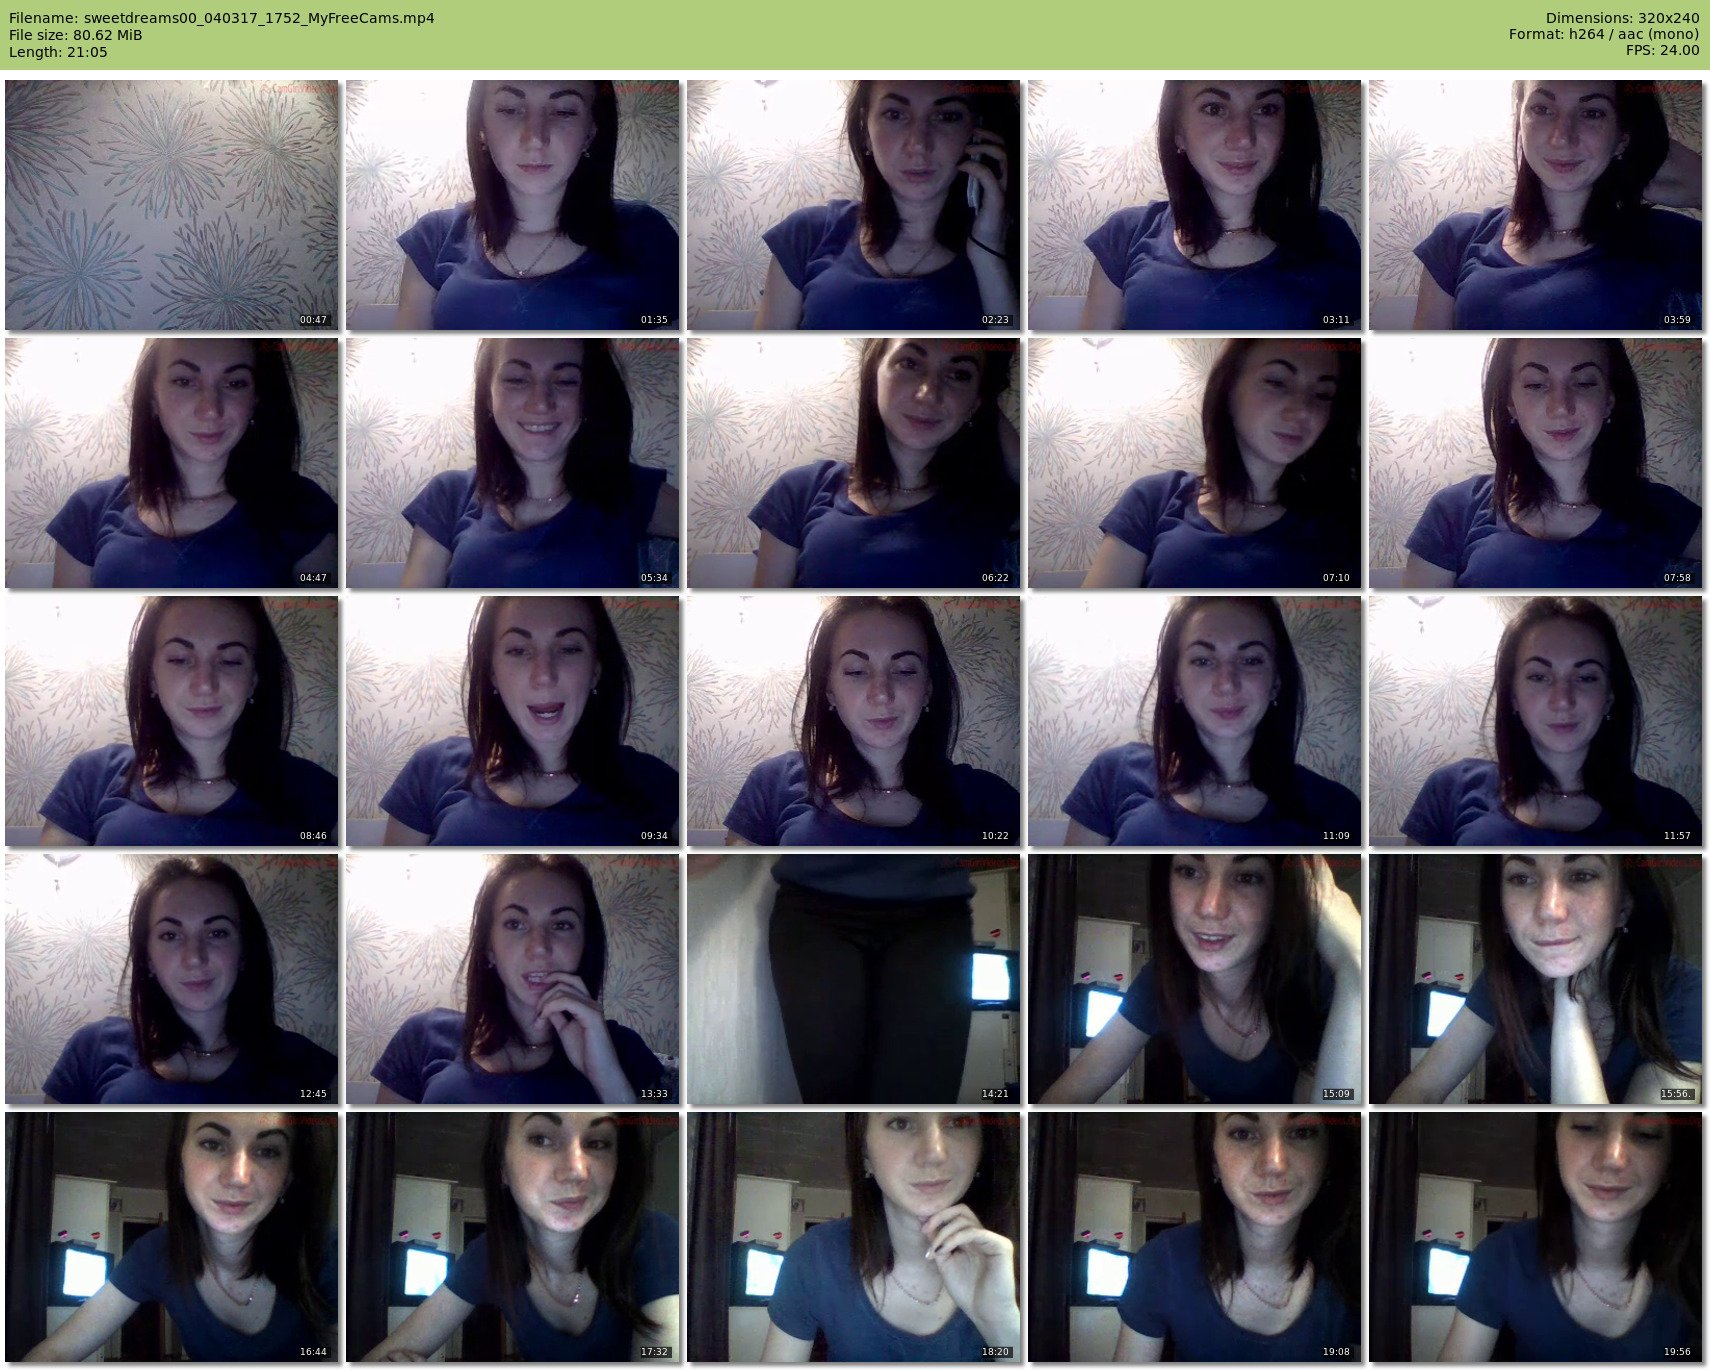Screen dimensions: 1710x1370
Task: Open the 16:44 thumbnail
Action: pyautogui.click(x=171, y=1237)
